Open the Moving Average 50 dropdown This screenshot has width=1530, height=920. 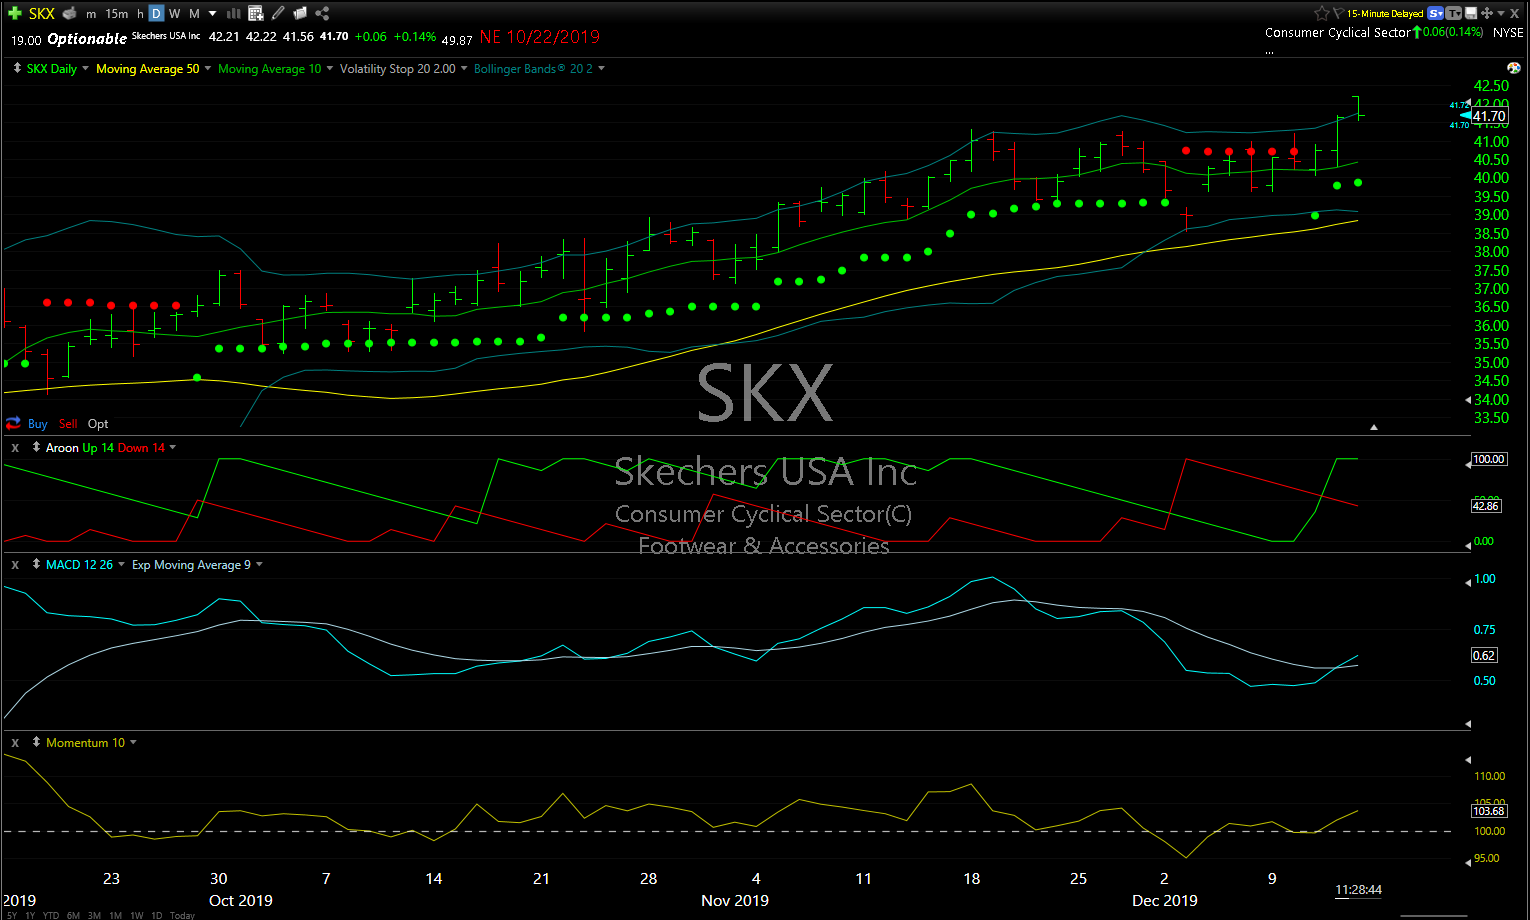click(208, 68)
